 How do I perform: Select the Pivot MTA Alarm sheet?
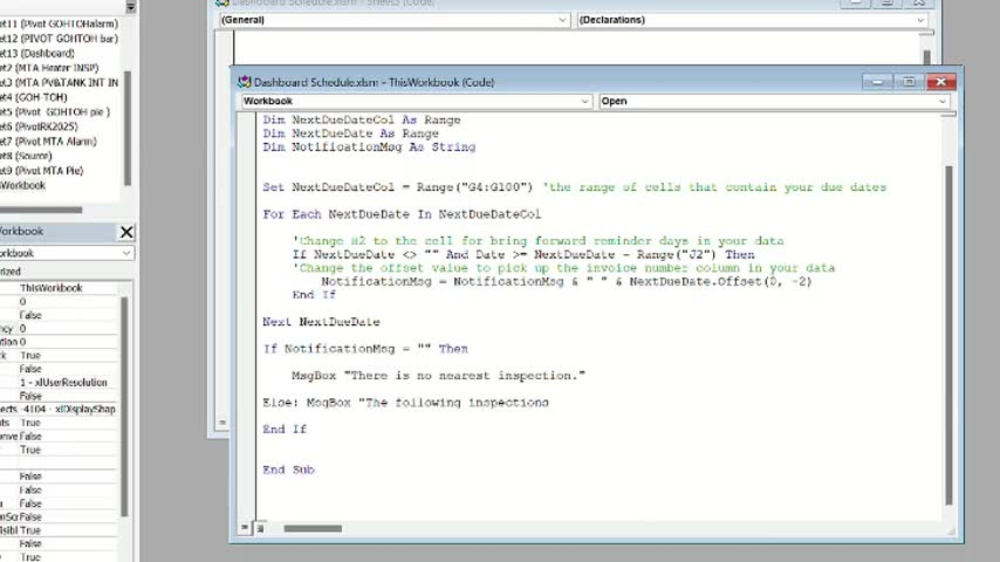[48, 141]
